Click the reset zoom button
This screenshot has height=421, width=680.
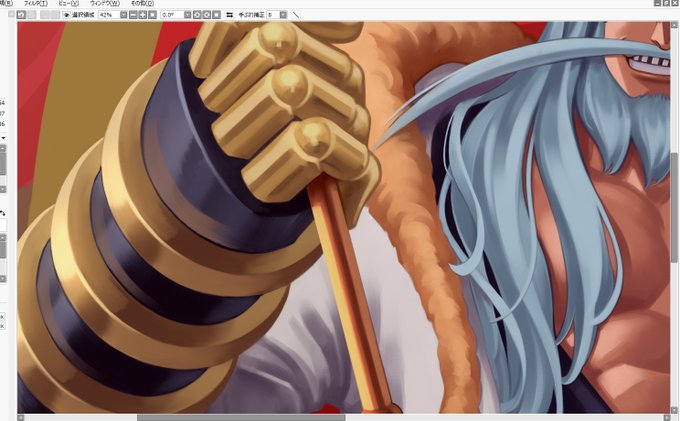(x=152, y=15)
